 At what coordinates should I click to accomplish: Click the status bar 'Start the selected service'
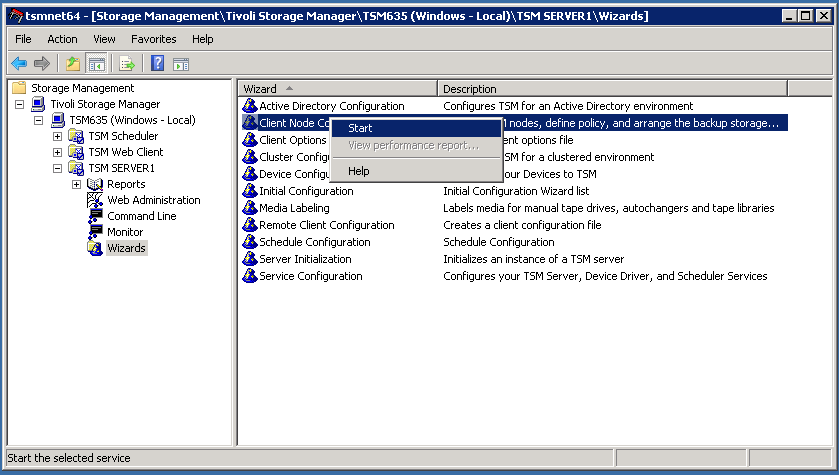pos(69,458)
